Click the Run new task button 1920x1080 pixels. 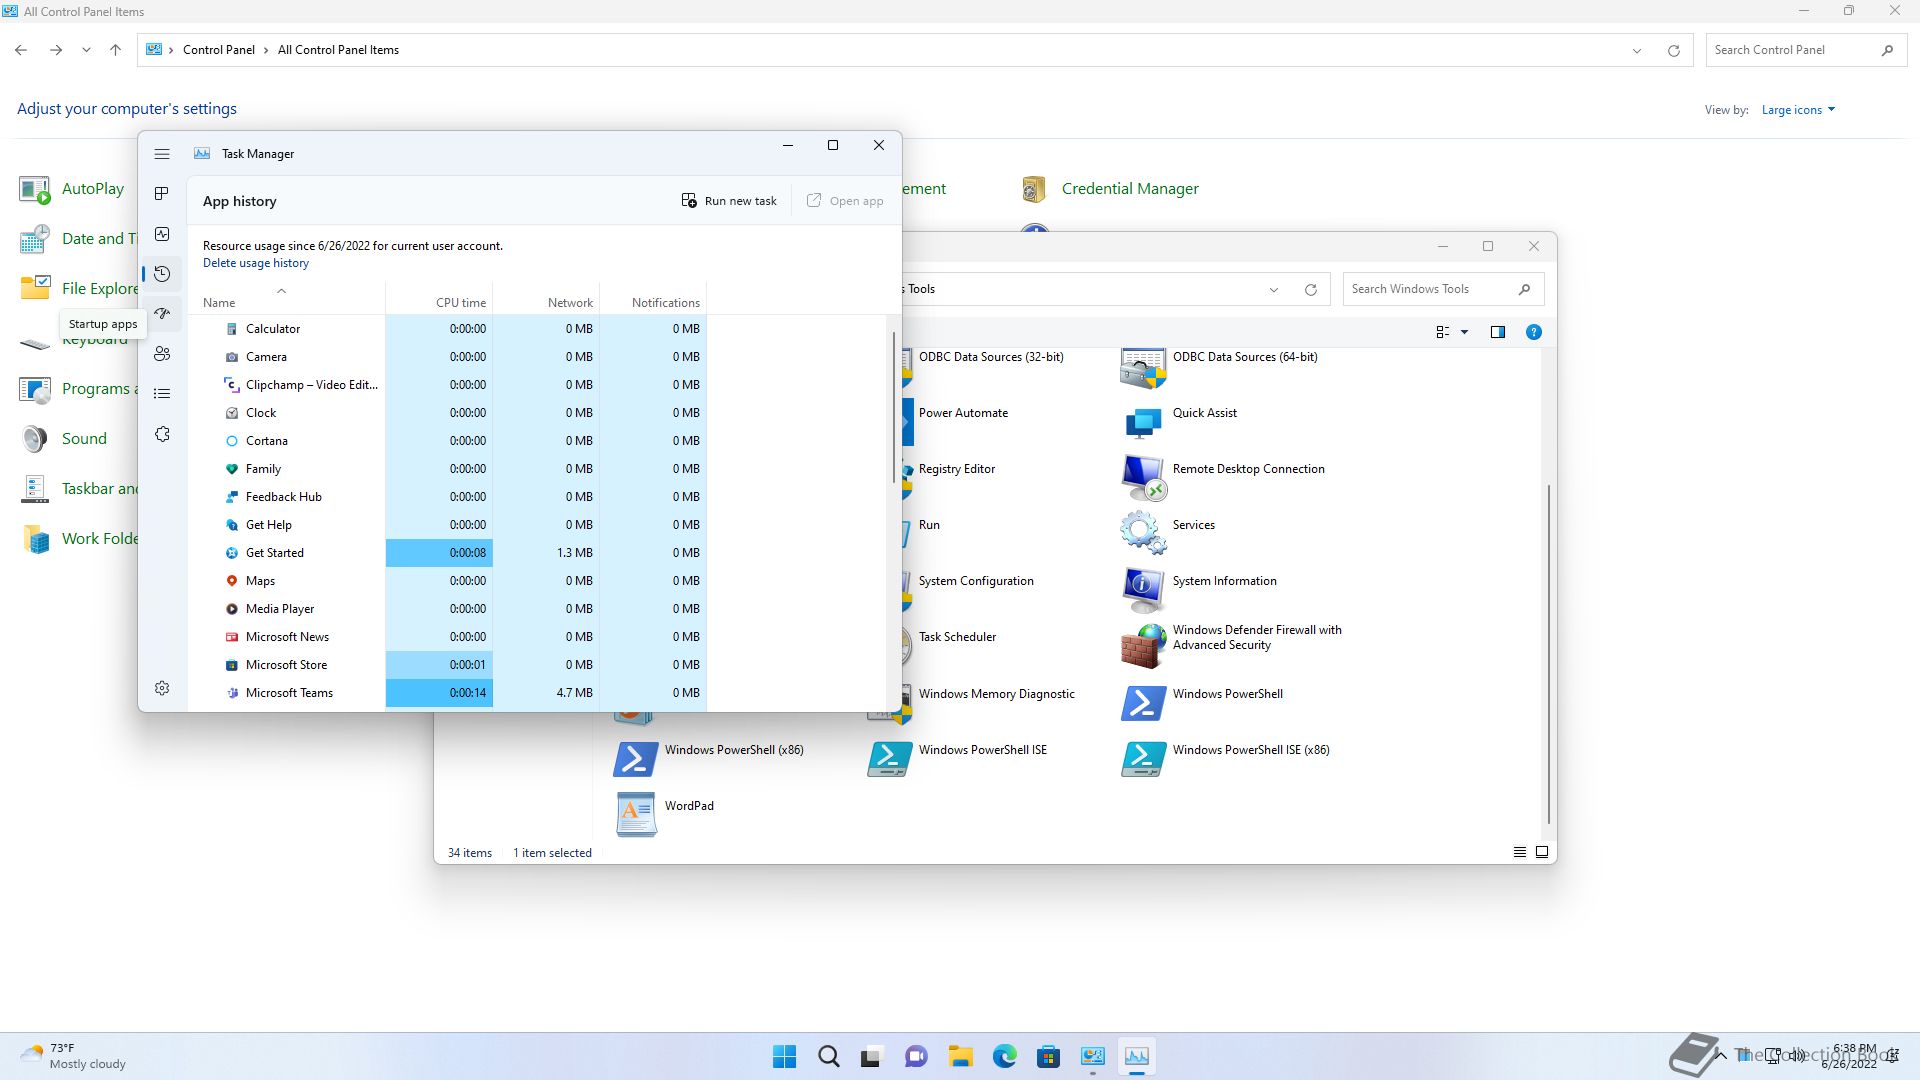[x=729, y=201]
